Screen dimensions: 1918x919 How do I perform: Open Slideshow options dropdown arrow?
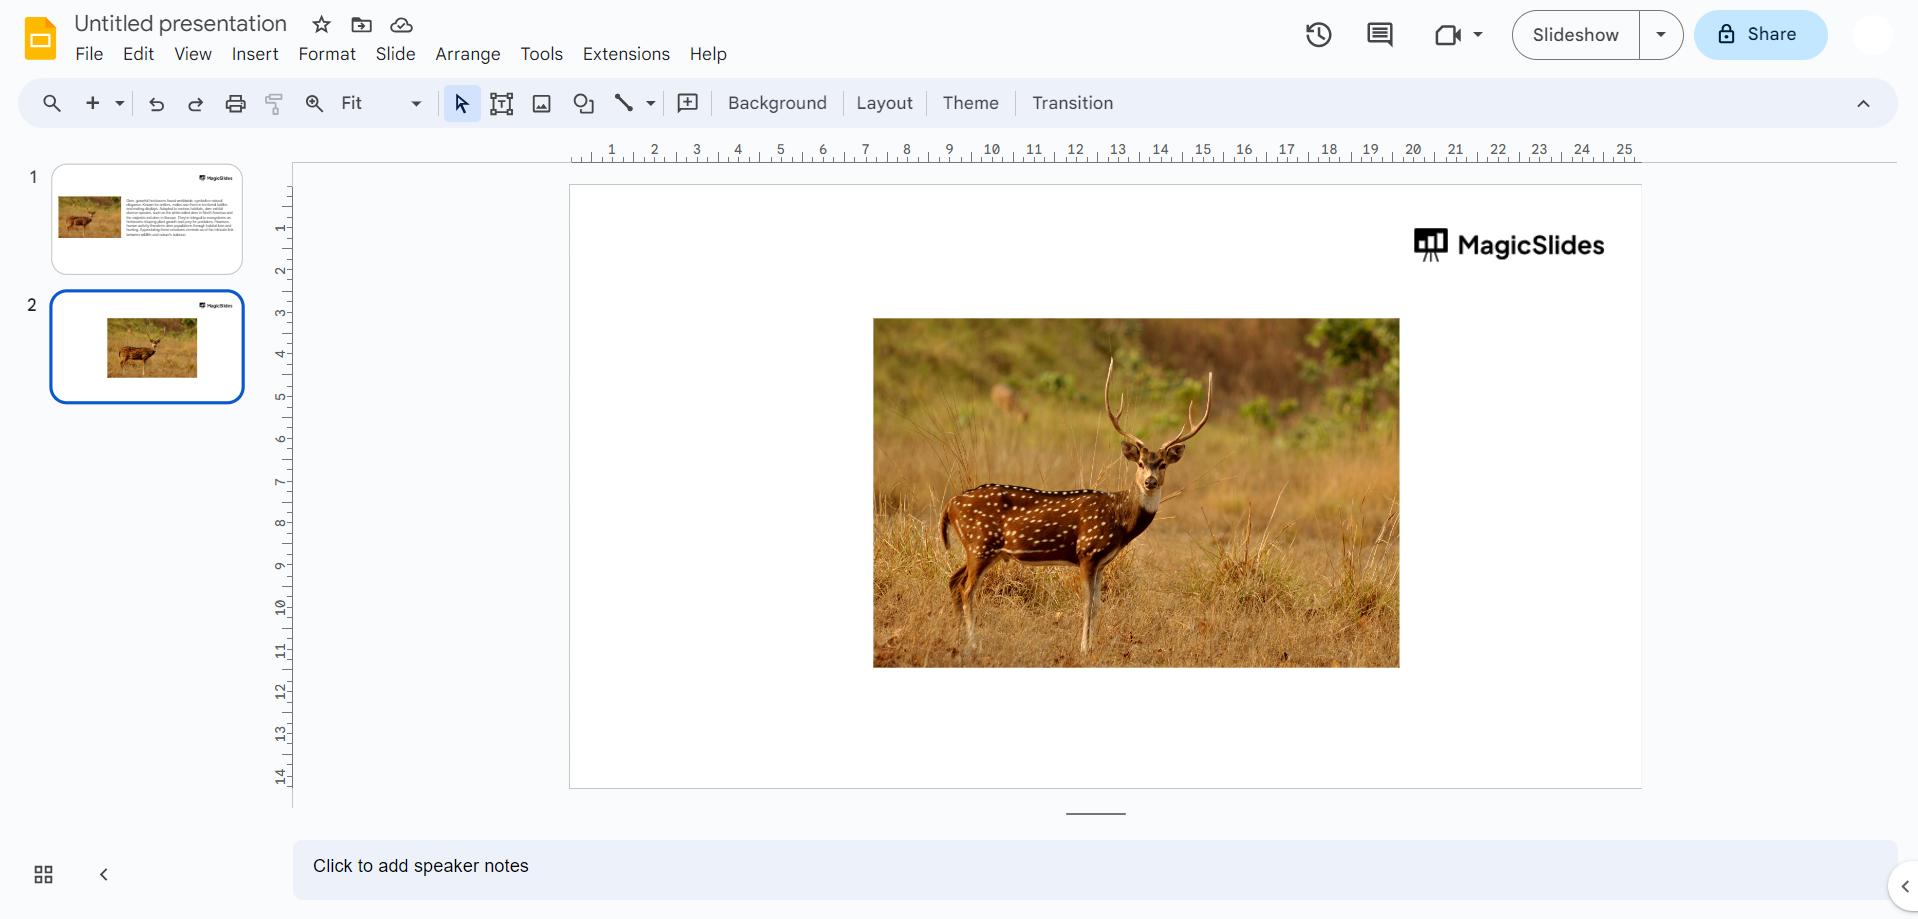pyautogui.click(x=1661, y=35)
